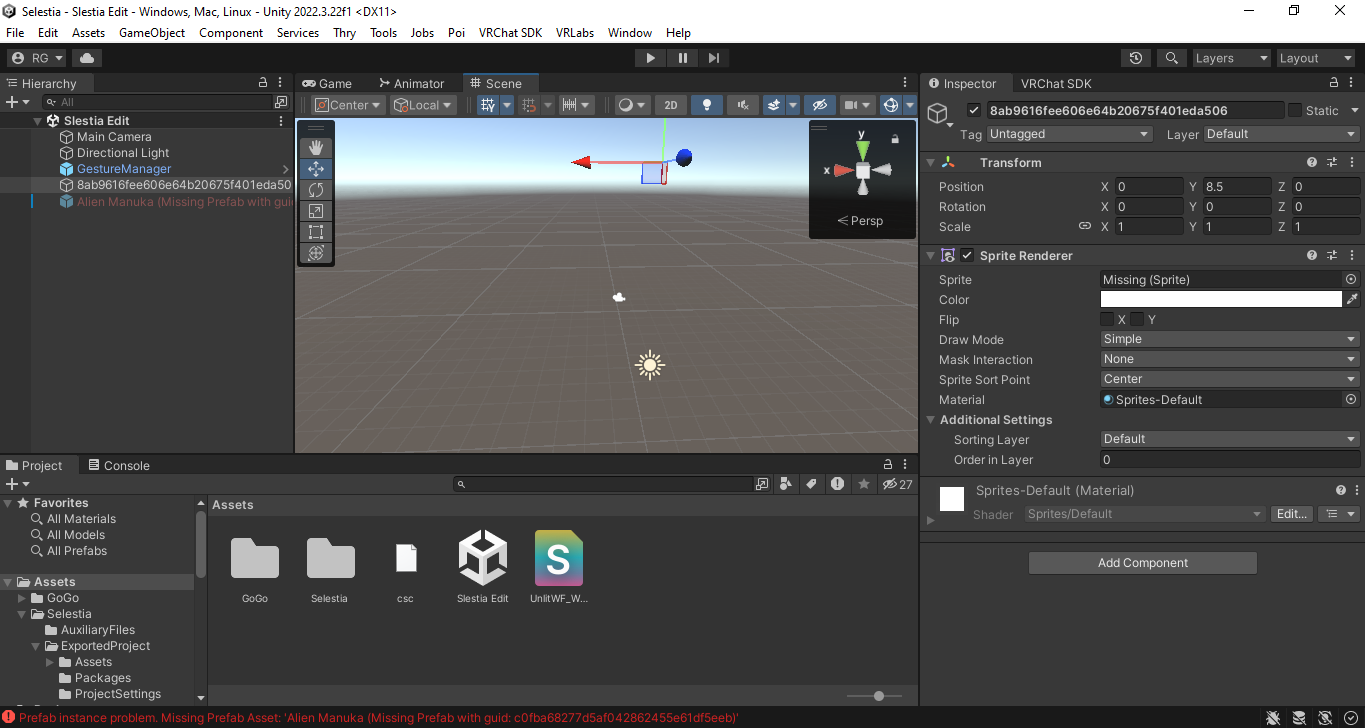Image resolution: width=1365 pixels, height=728 pixels.
Task: Toggle scene lighting
Action: (x=707, y=105)
